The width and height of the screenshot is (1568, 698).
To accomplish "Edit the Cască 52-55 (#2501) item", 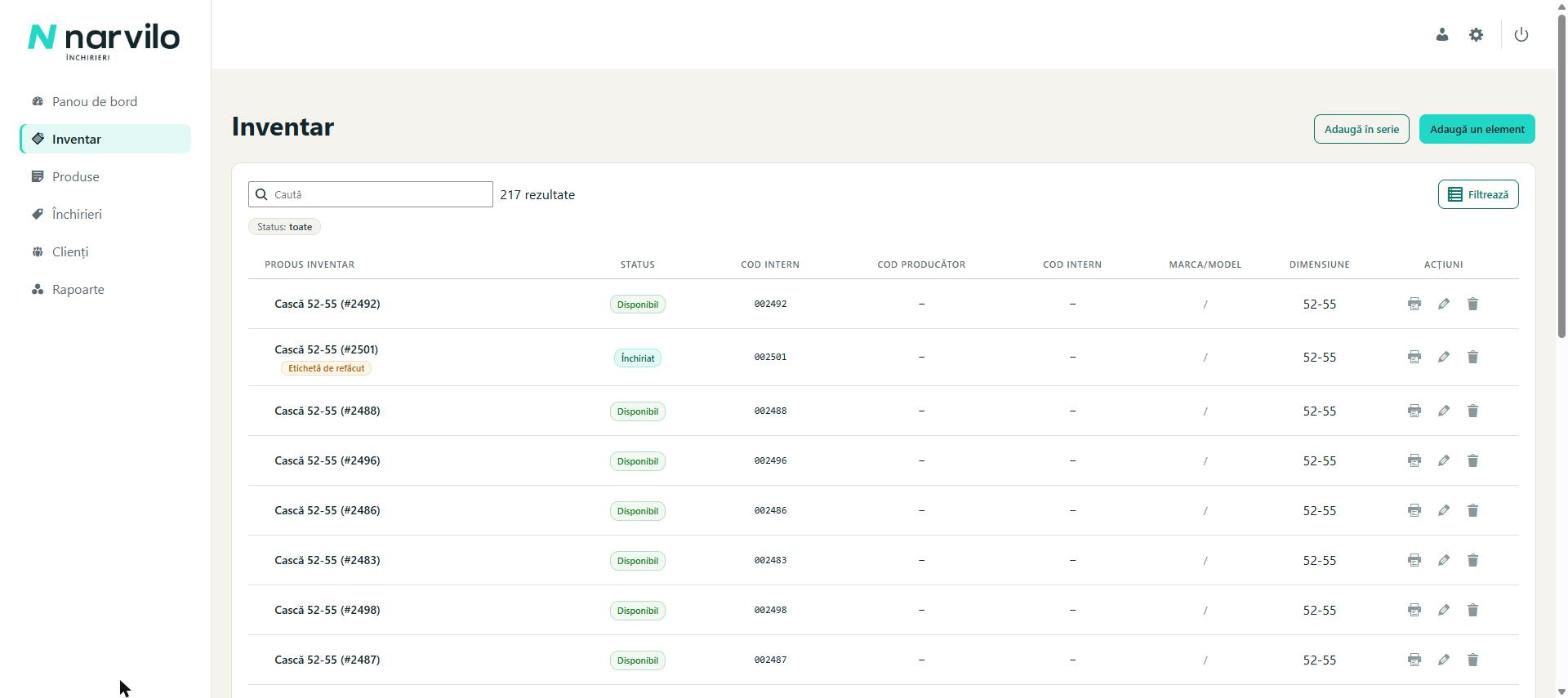I will tap(1443, 357).
